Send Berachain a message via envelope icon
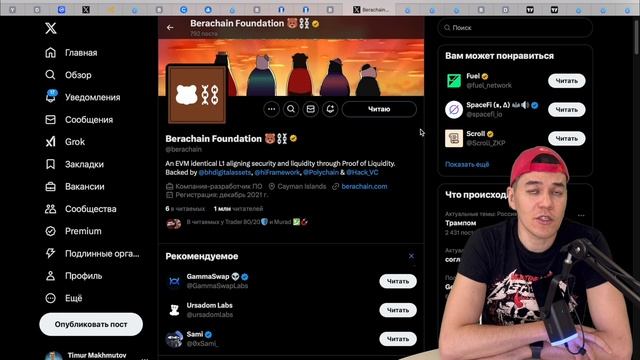 point(311,109)
